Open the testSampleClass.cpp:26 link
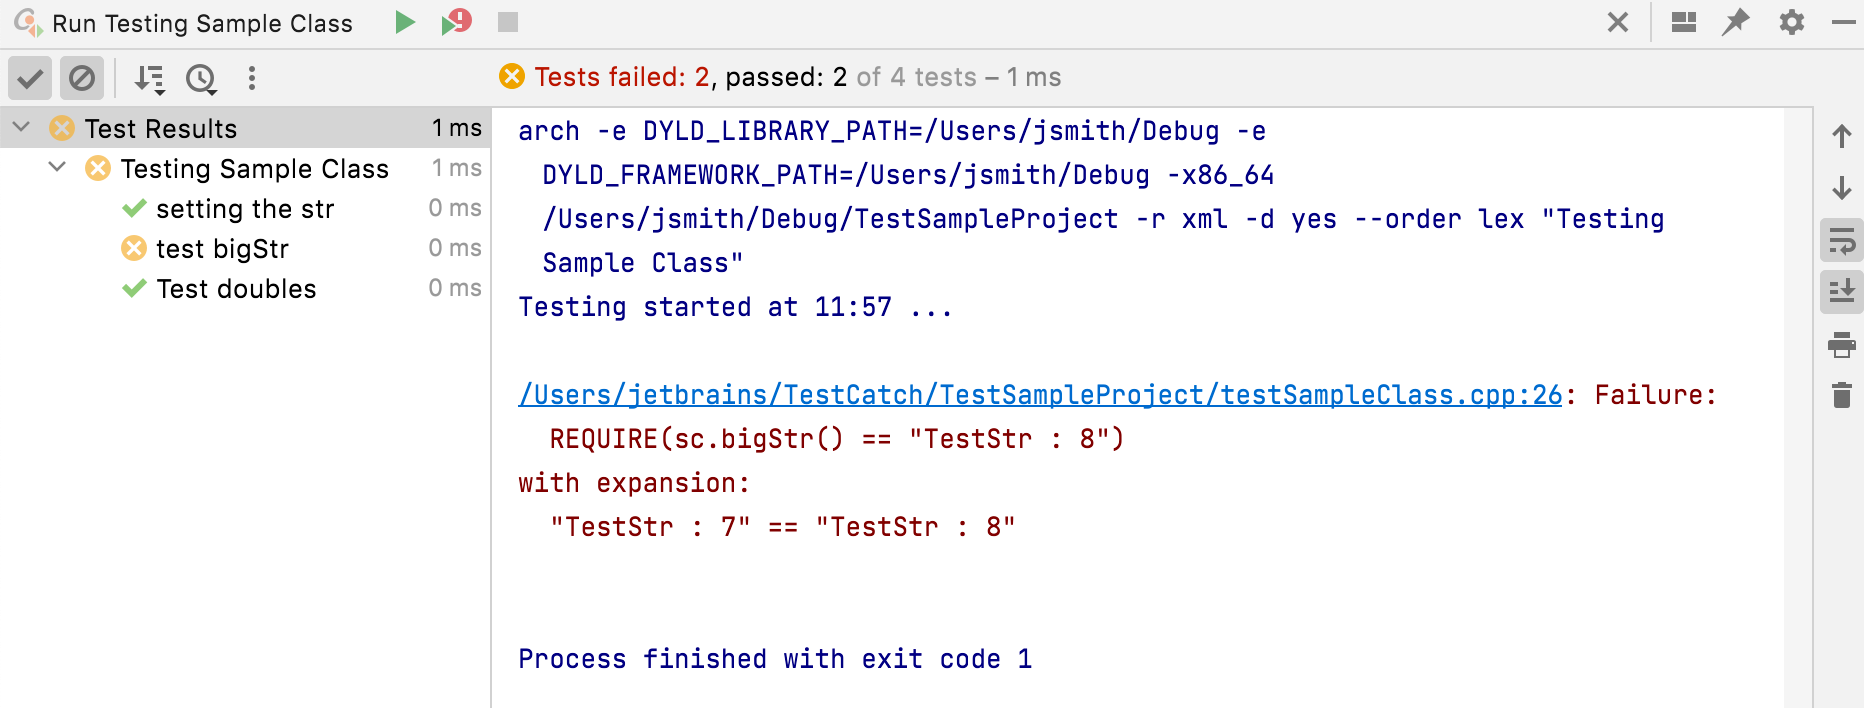Viewport: 1864px width, 708px height. click(1040, 395)
